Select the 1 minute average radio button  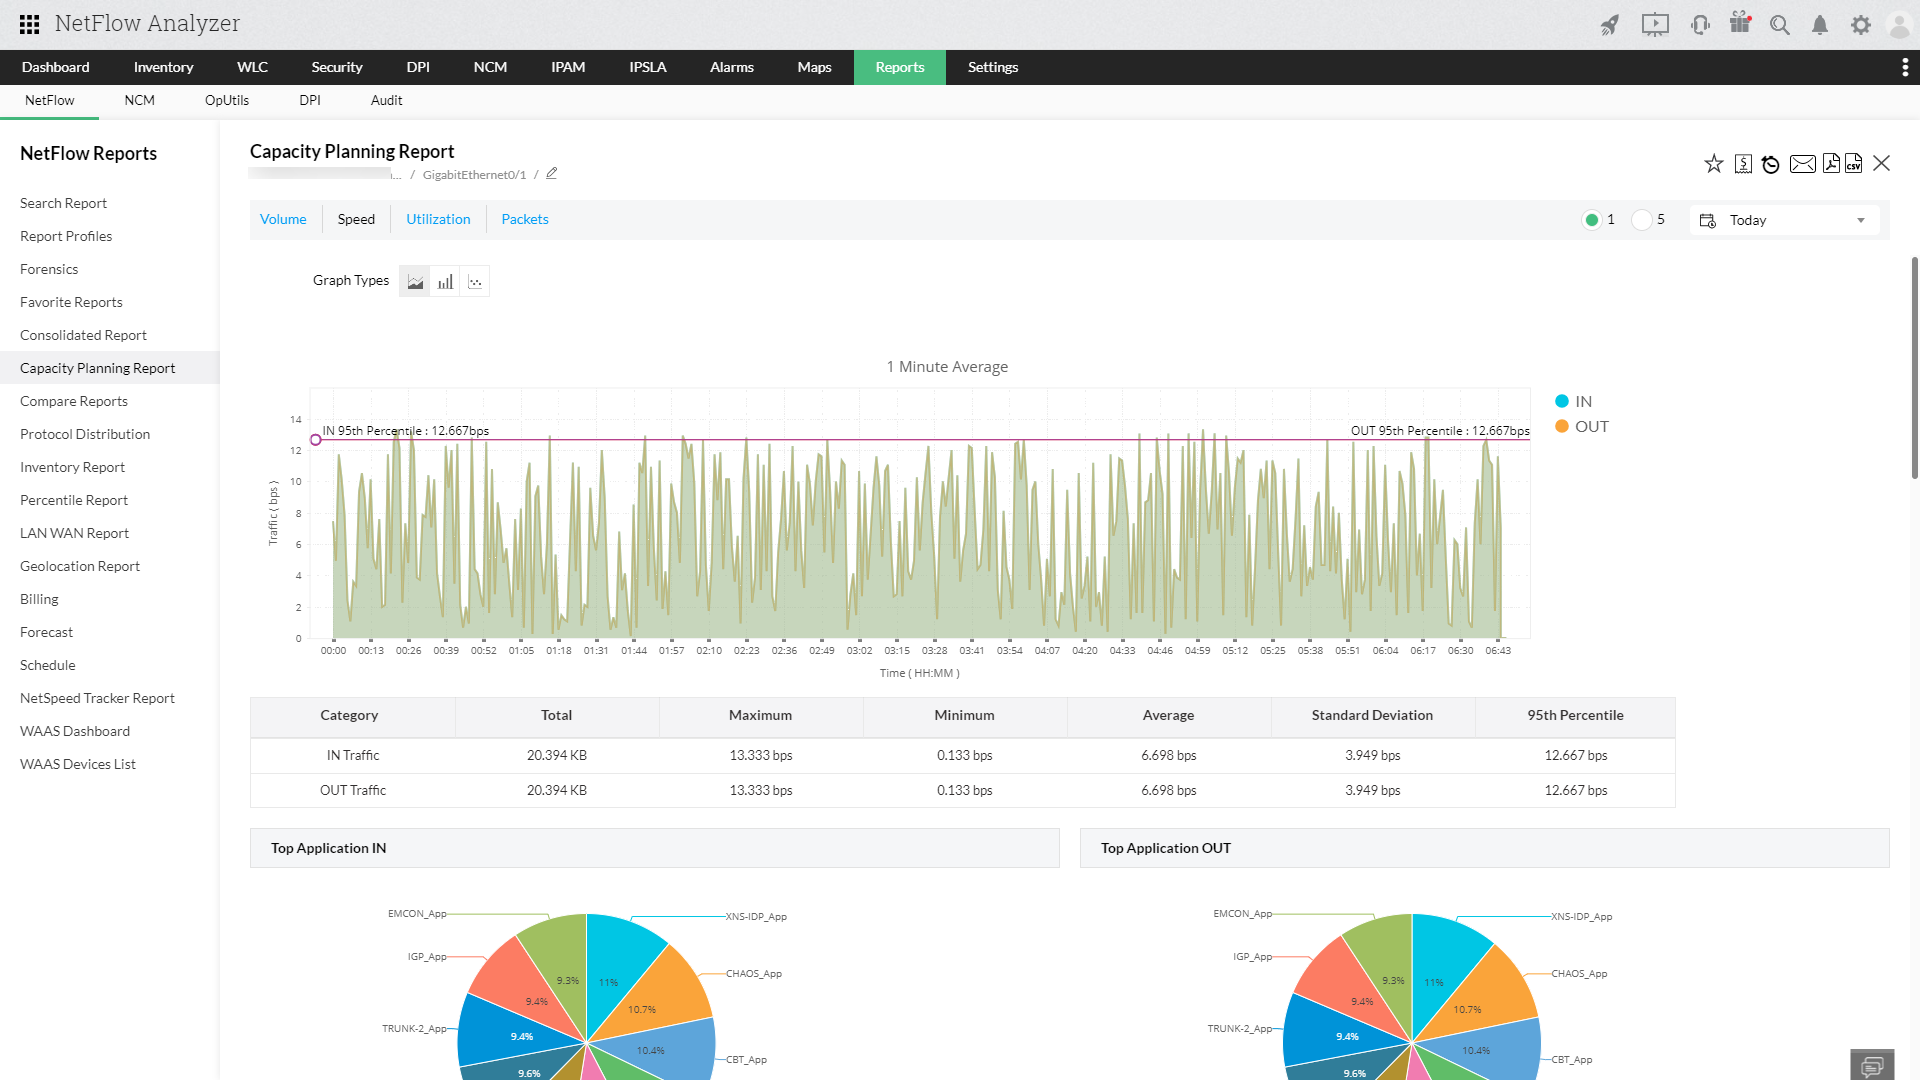[x=1594, y=219]
